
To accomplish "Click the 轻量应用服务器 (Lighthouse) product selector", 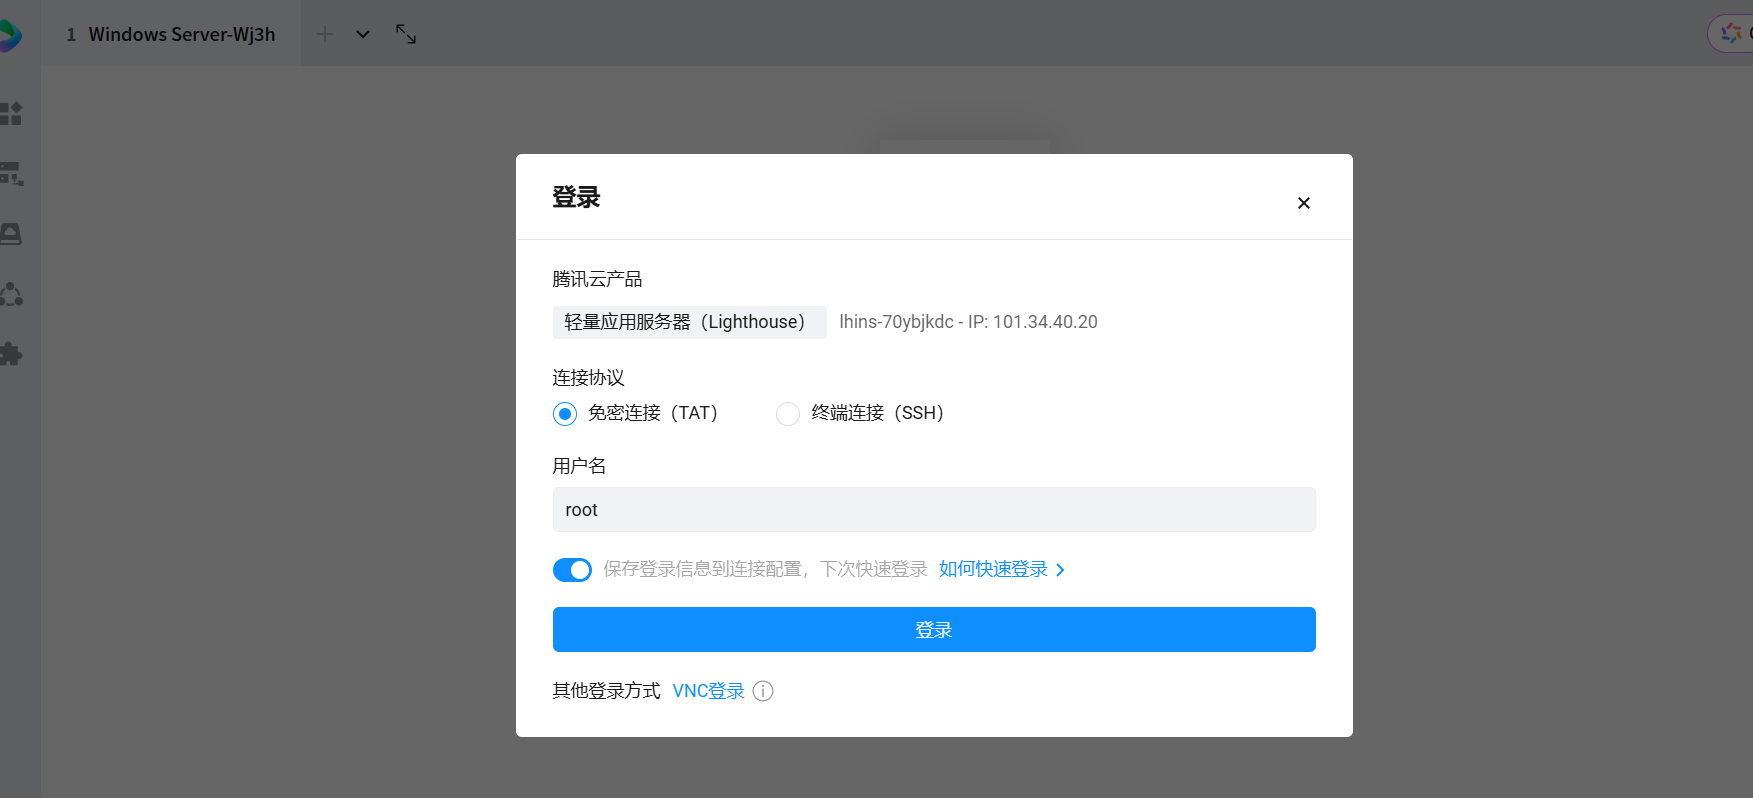I will click(x=689, y=322).
